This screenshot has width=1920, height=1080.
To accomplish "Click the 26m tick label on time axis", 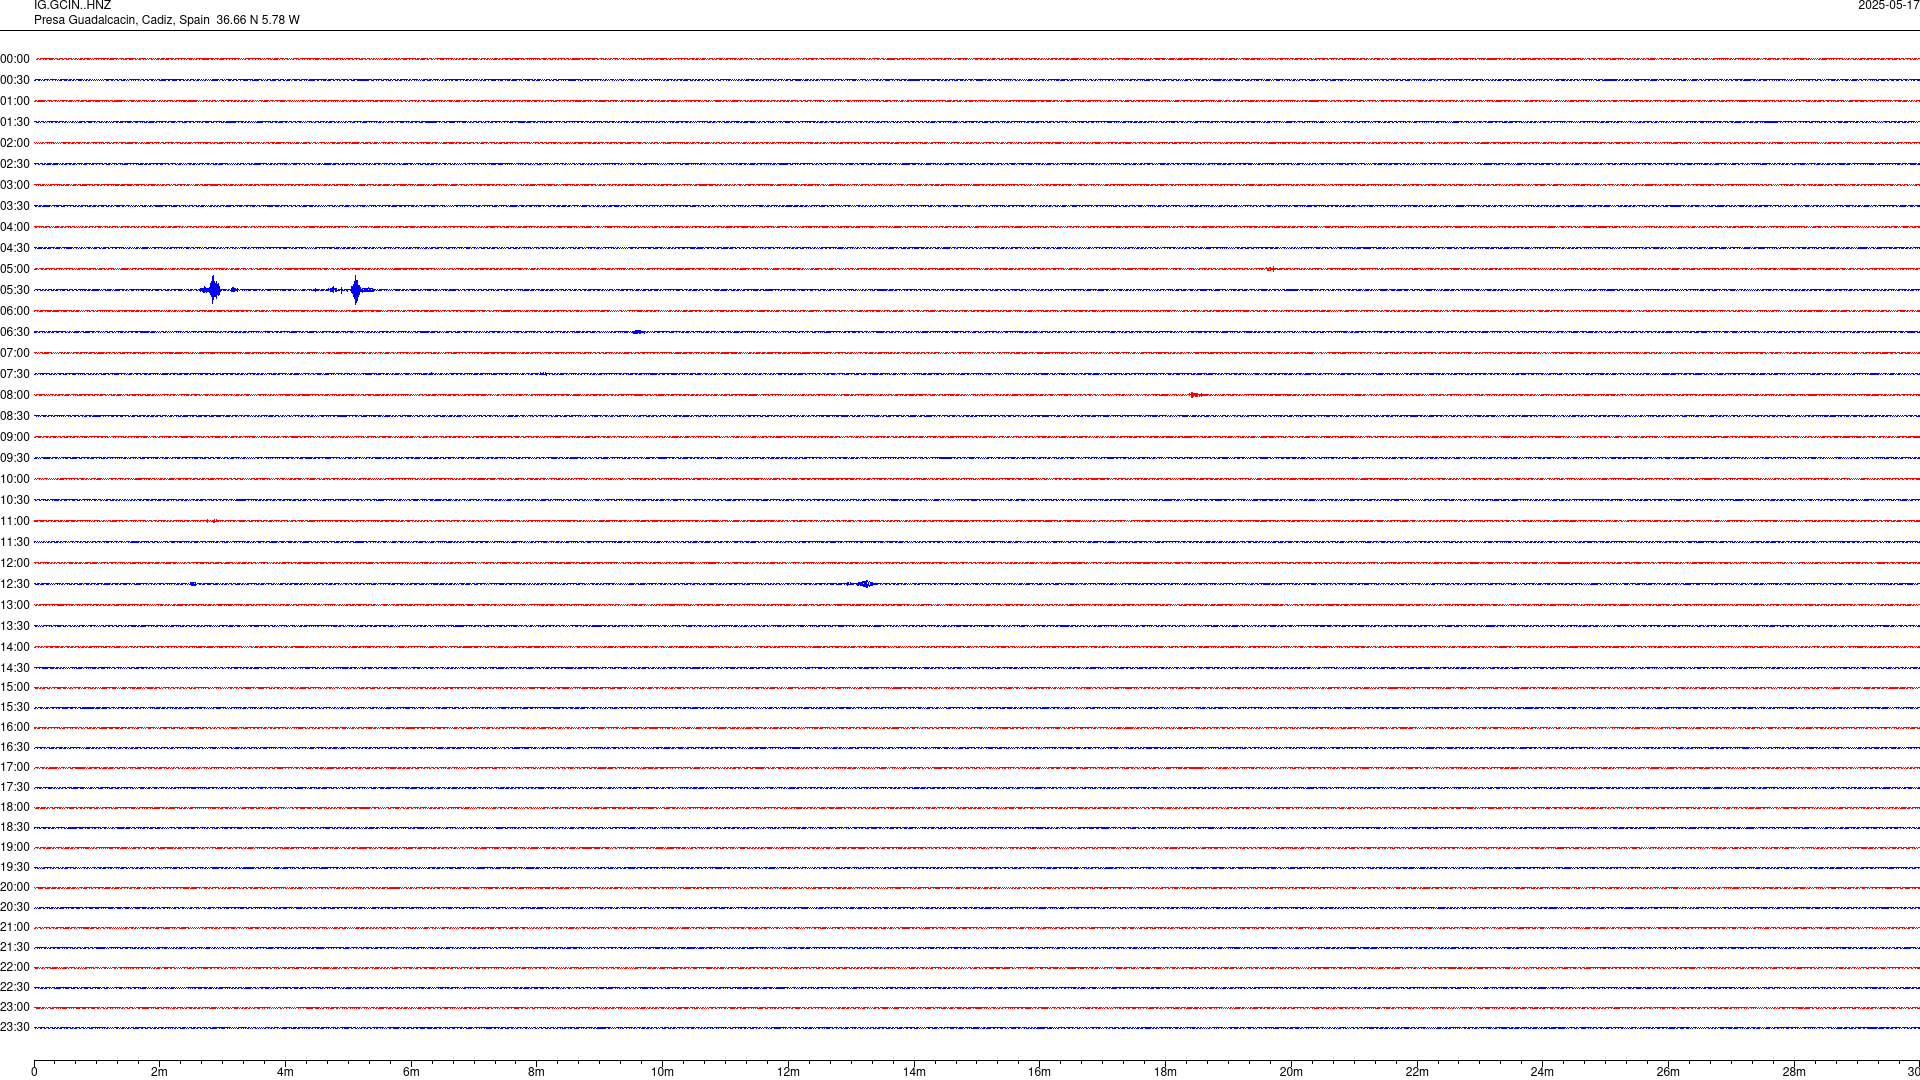I will point(1668,1072).
